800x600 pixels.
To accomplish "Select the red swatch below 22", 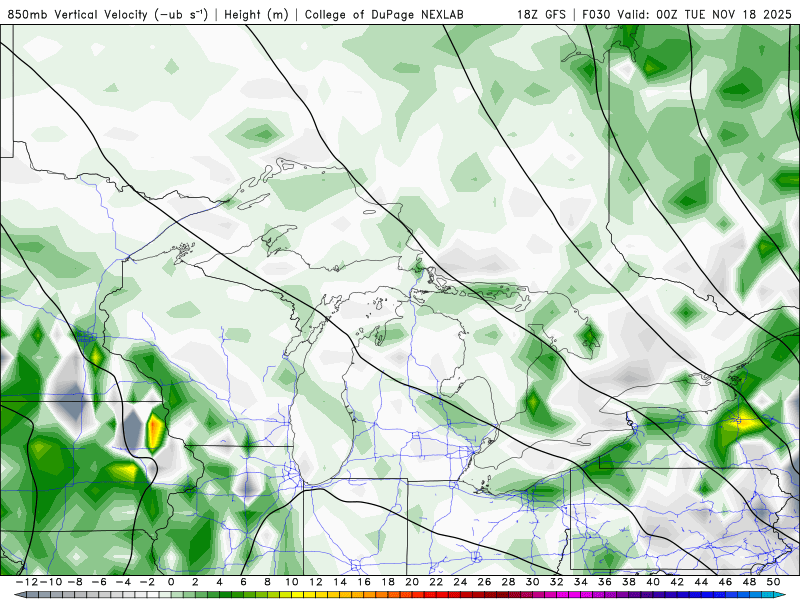I will 442,594.
